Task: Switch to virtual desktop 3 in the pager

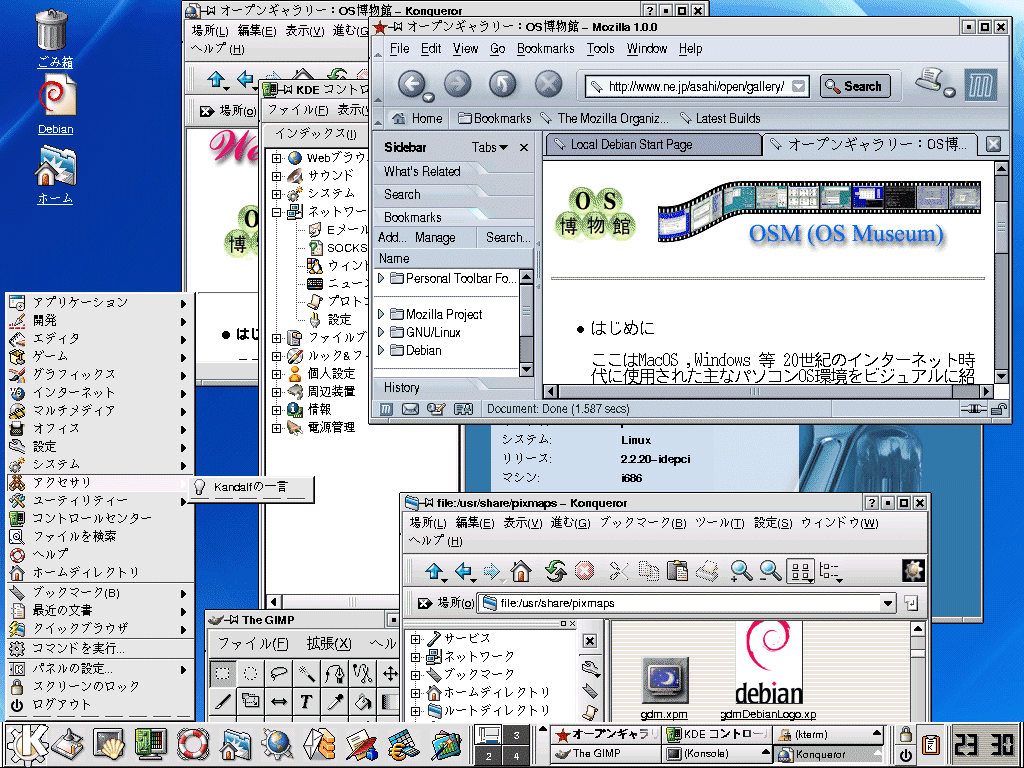Action: coord(516,735)
